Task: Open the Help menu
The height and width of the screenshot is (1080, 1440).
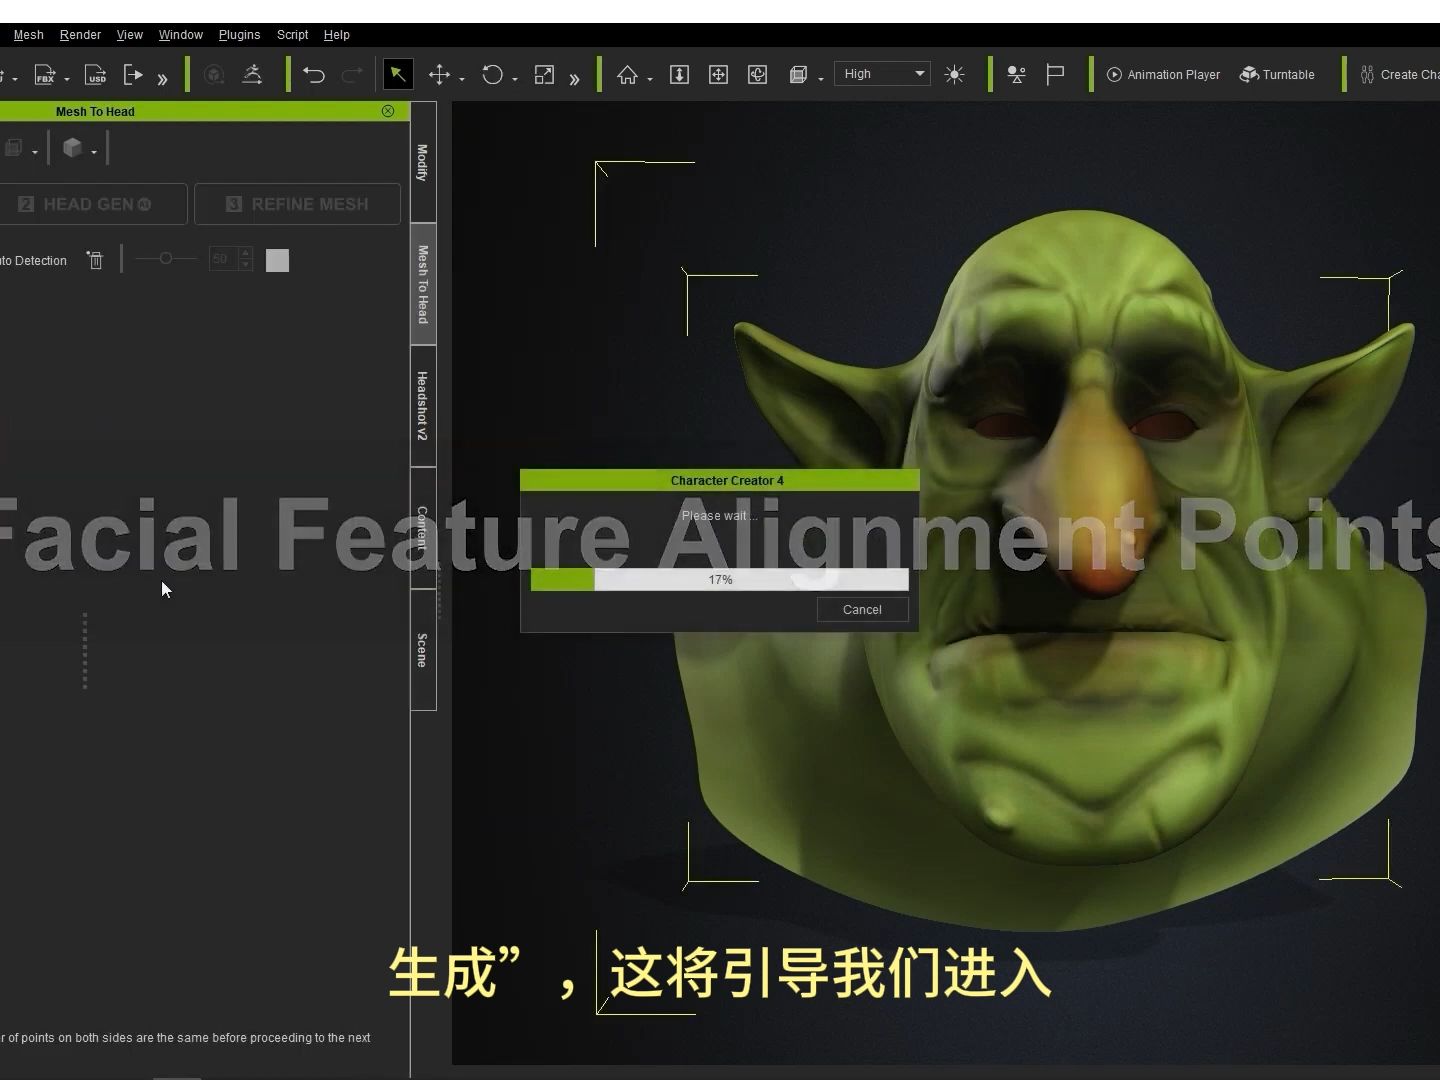Action: coord(337,35)
